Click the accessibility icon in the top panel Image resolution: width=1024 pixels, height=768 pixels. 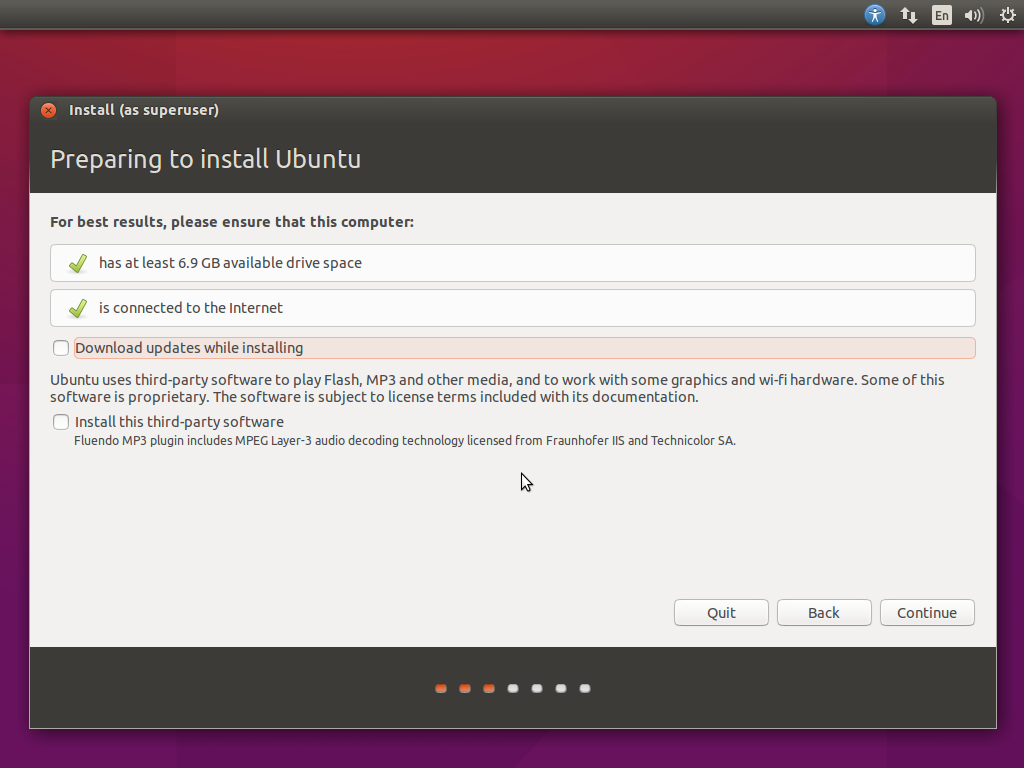click(874, 15)
